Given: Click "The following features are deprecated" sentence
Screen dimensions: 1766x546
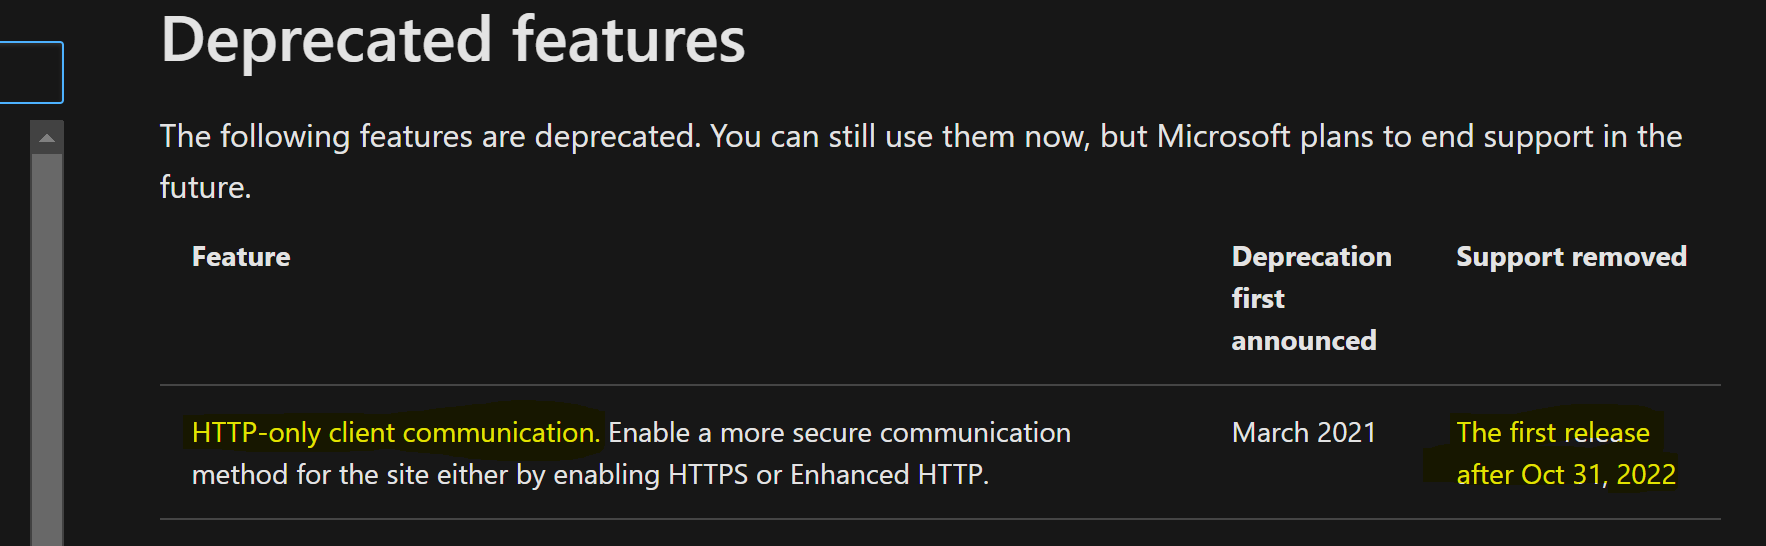Looking at the screenshot, I should pos(430,136).
